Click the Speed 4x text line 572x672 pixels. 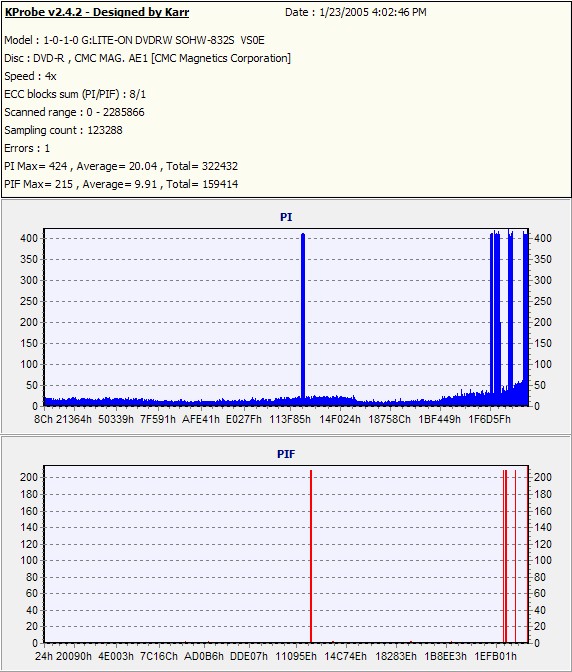point(30,76)
